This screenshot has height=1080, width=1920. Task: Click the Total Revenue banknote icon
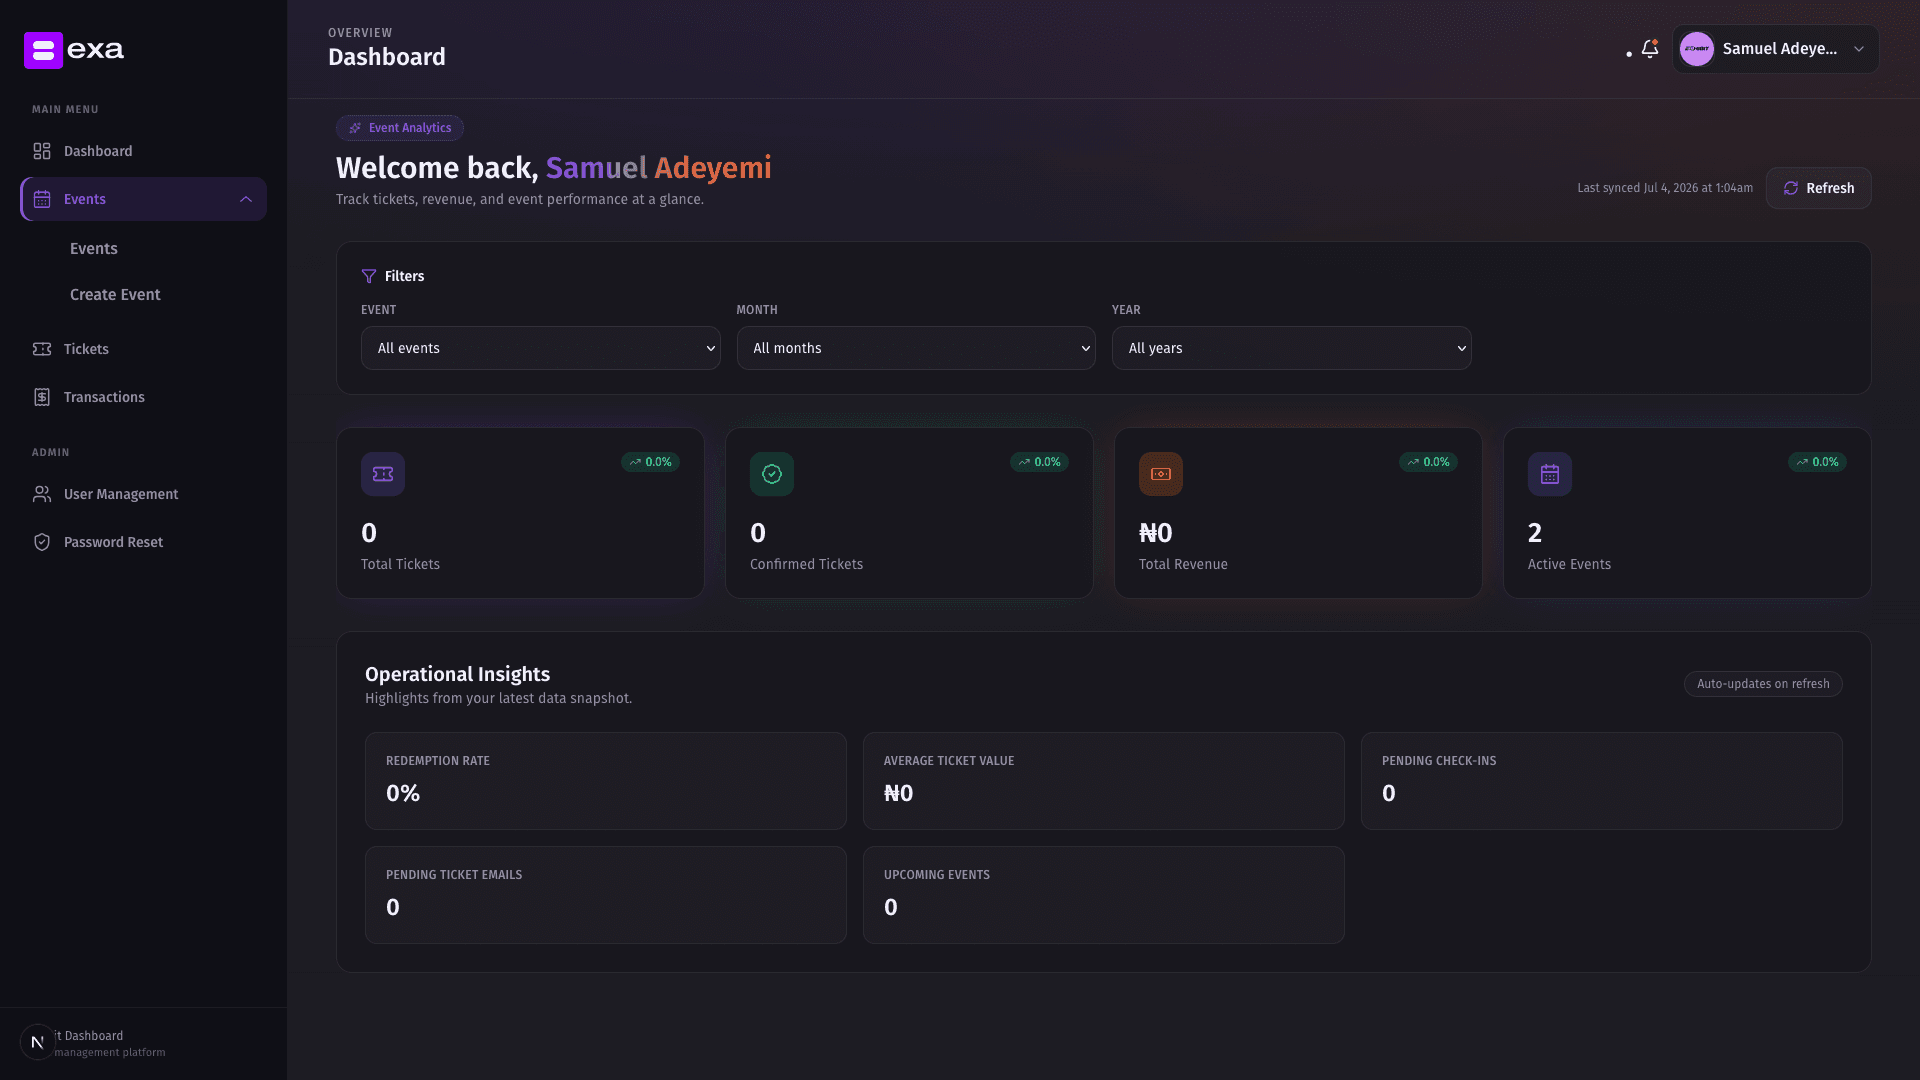(x=1161, y=474)
